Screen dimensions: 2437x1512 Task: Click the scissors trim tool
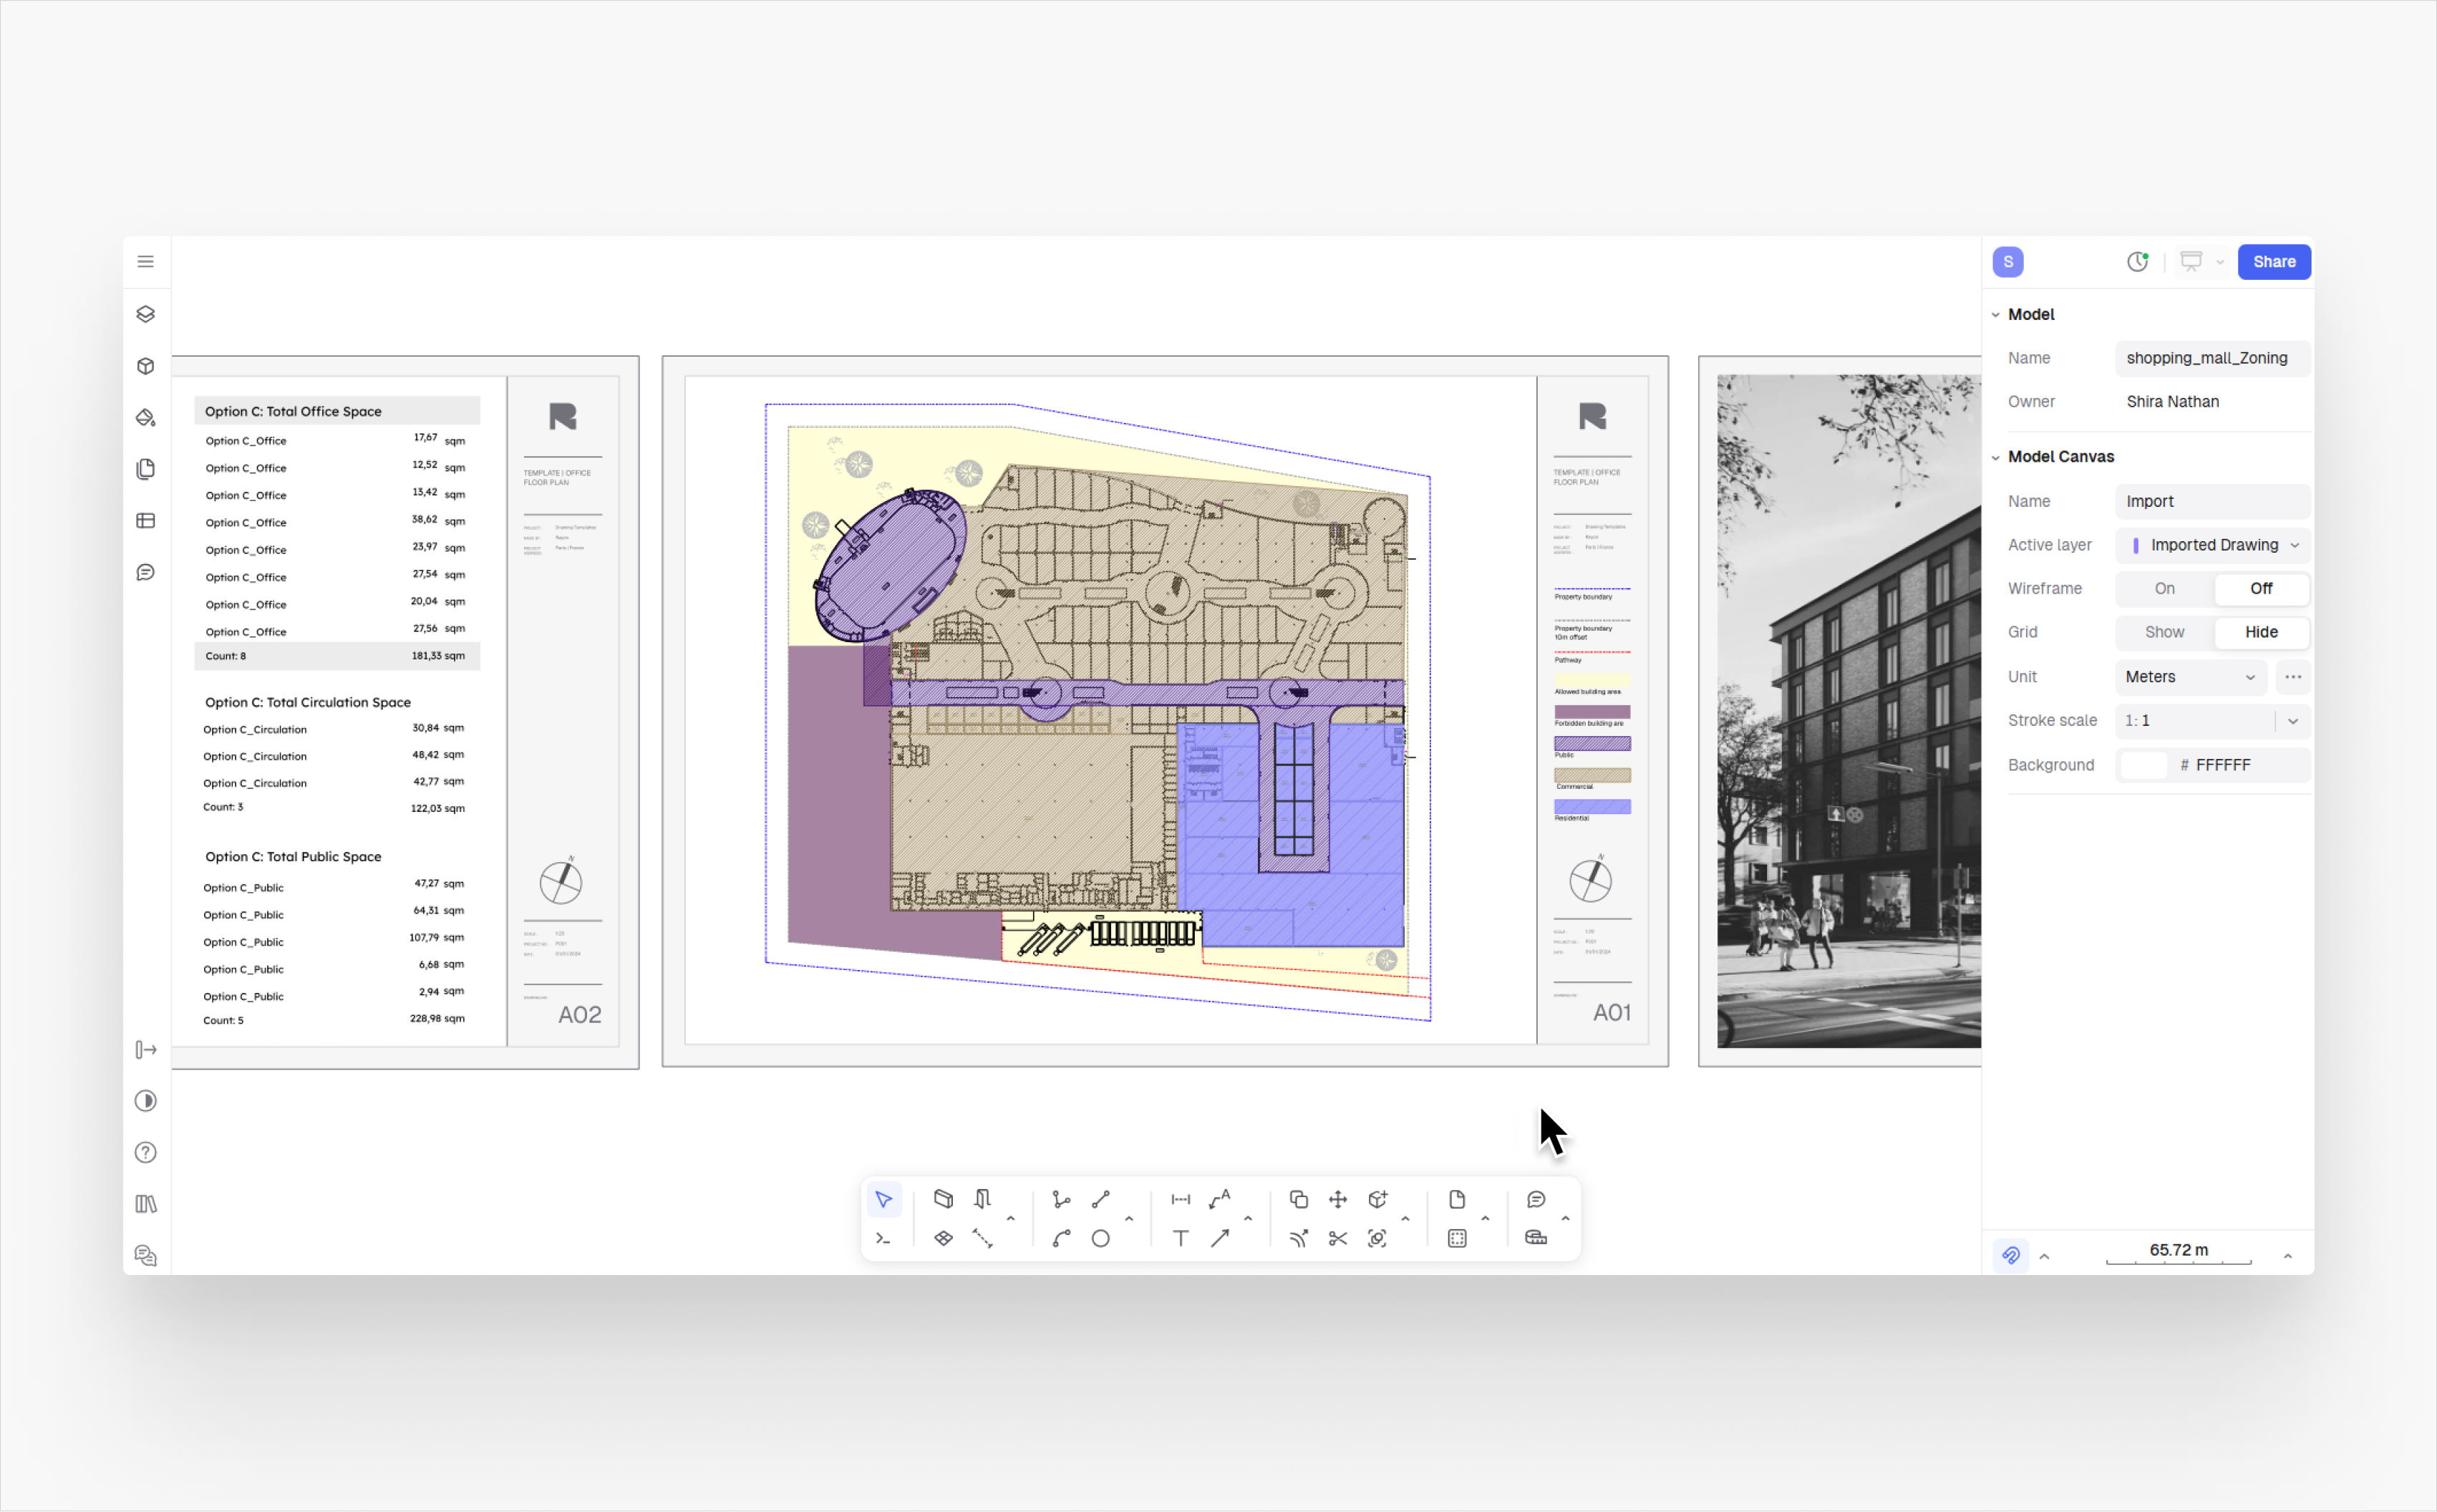point(1337,1238)
